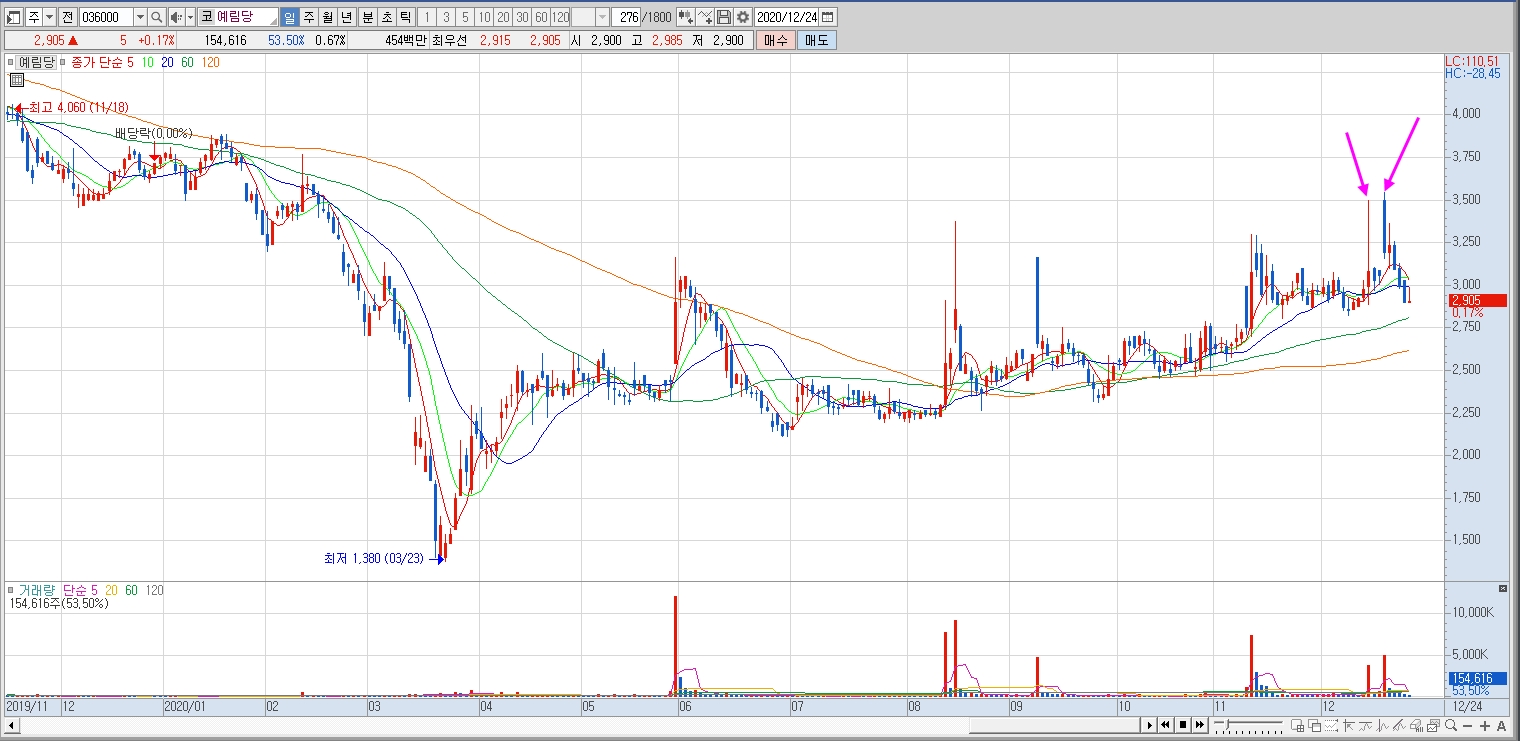The width and height of the screenshot is (1520, 741).
Task: Adjust the chart zoom slider handle
Action: 1227,725
